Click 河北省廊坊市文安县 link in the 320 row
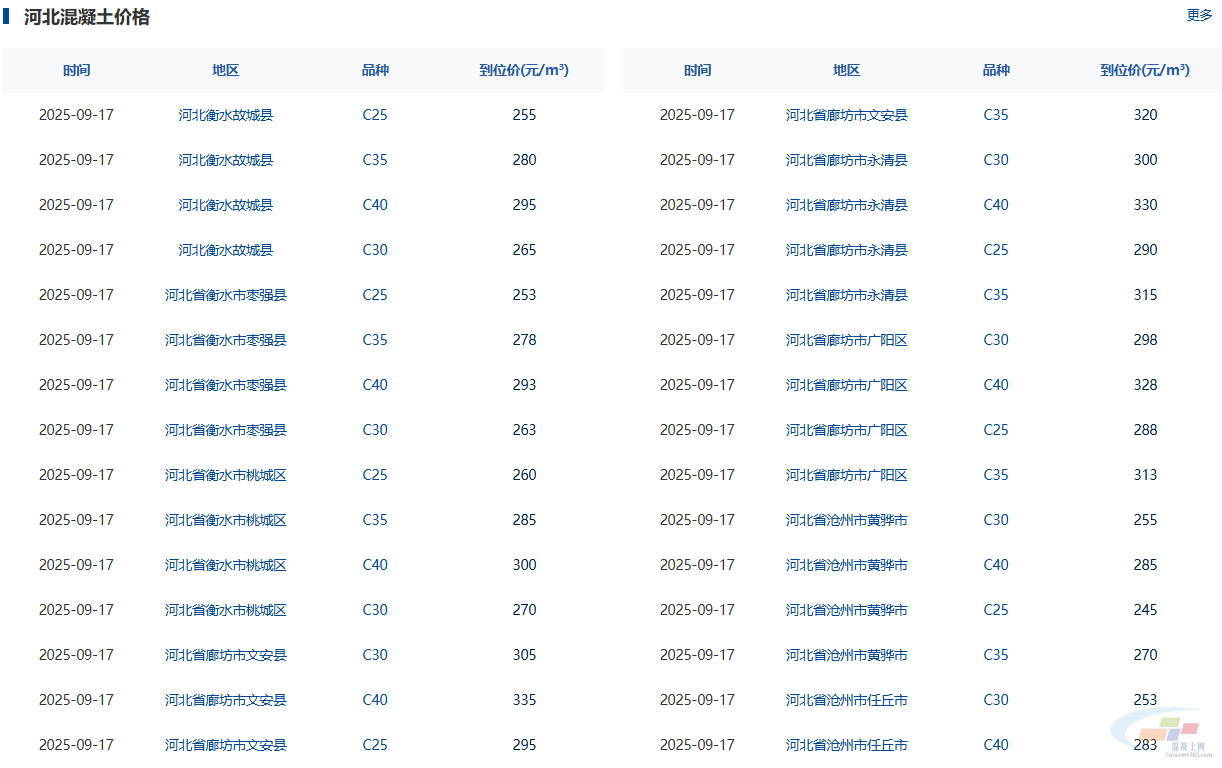Image resolution: width=1222 pixels, height=768 pixels. (847, 115)
